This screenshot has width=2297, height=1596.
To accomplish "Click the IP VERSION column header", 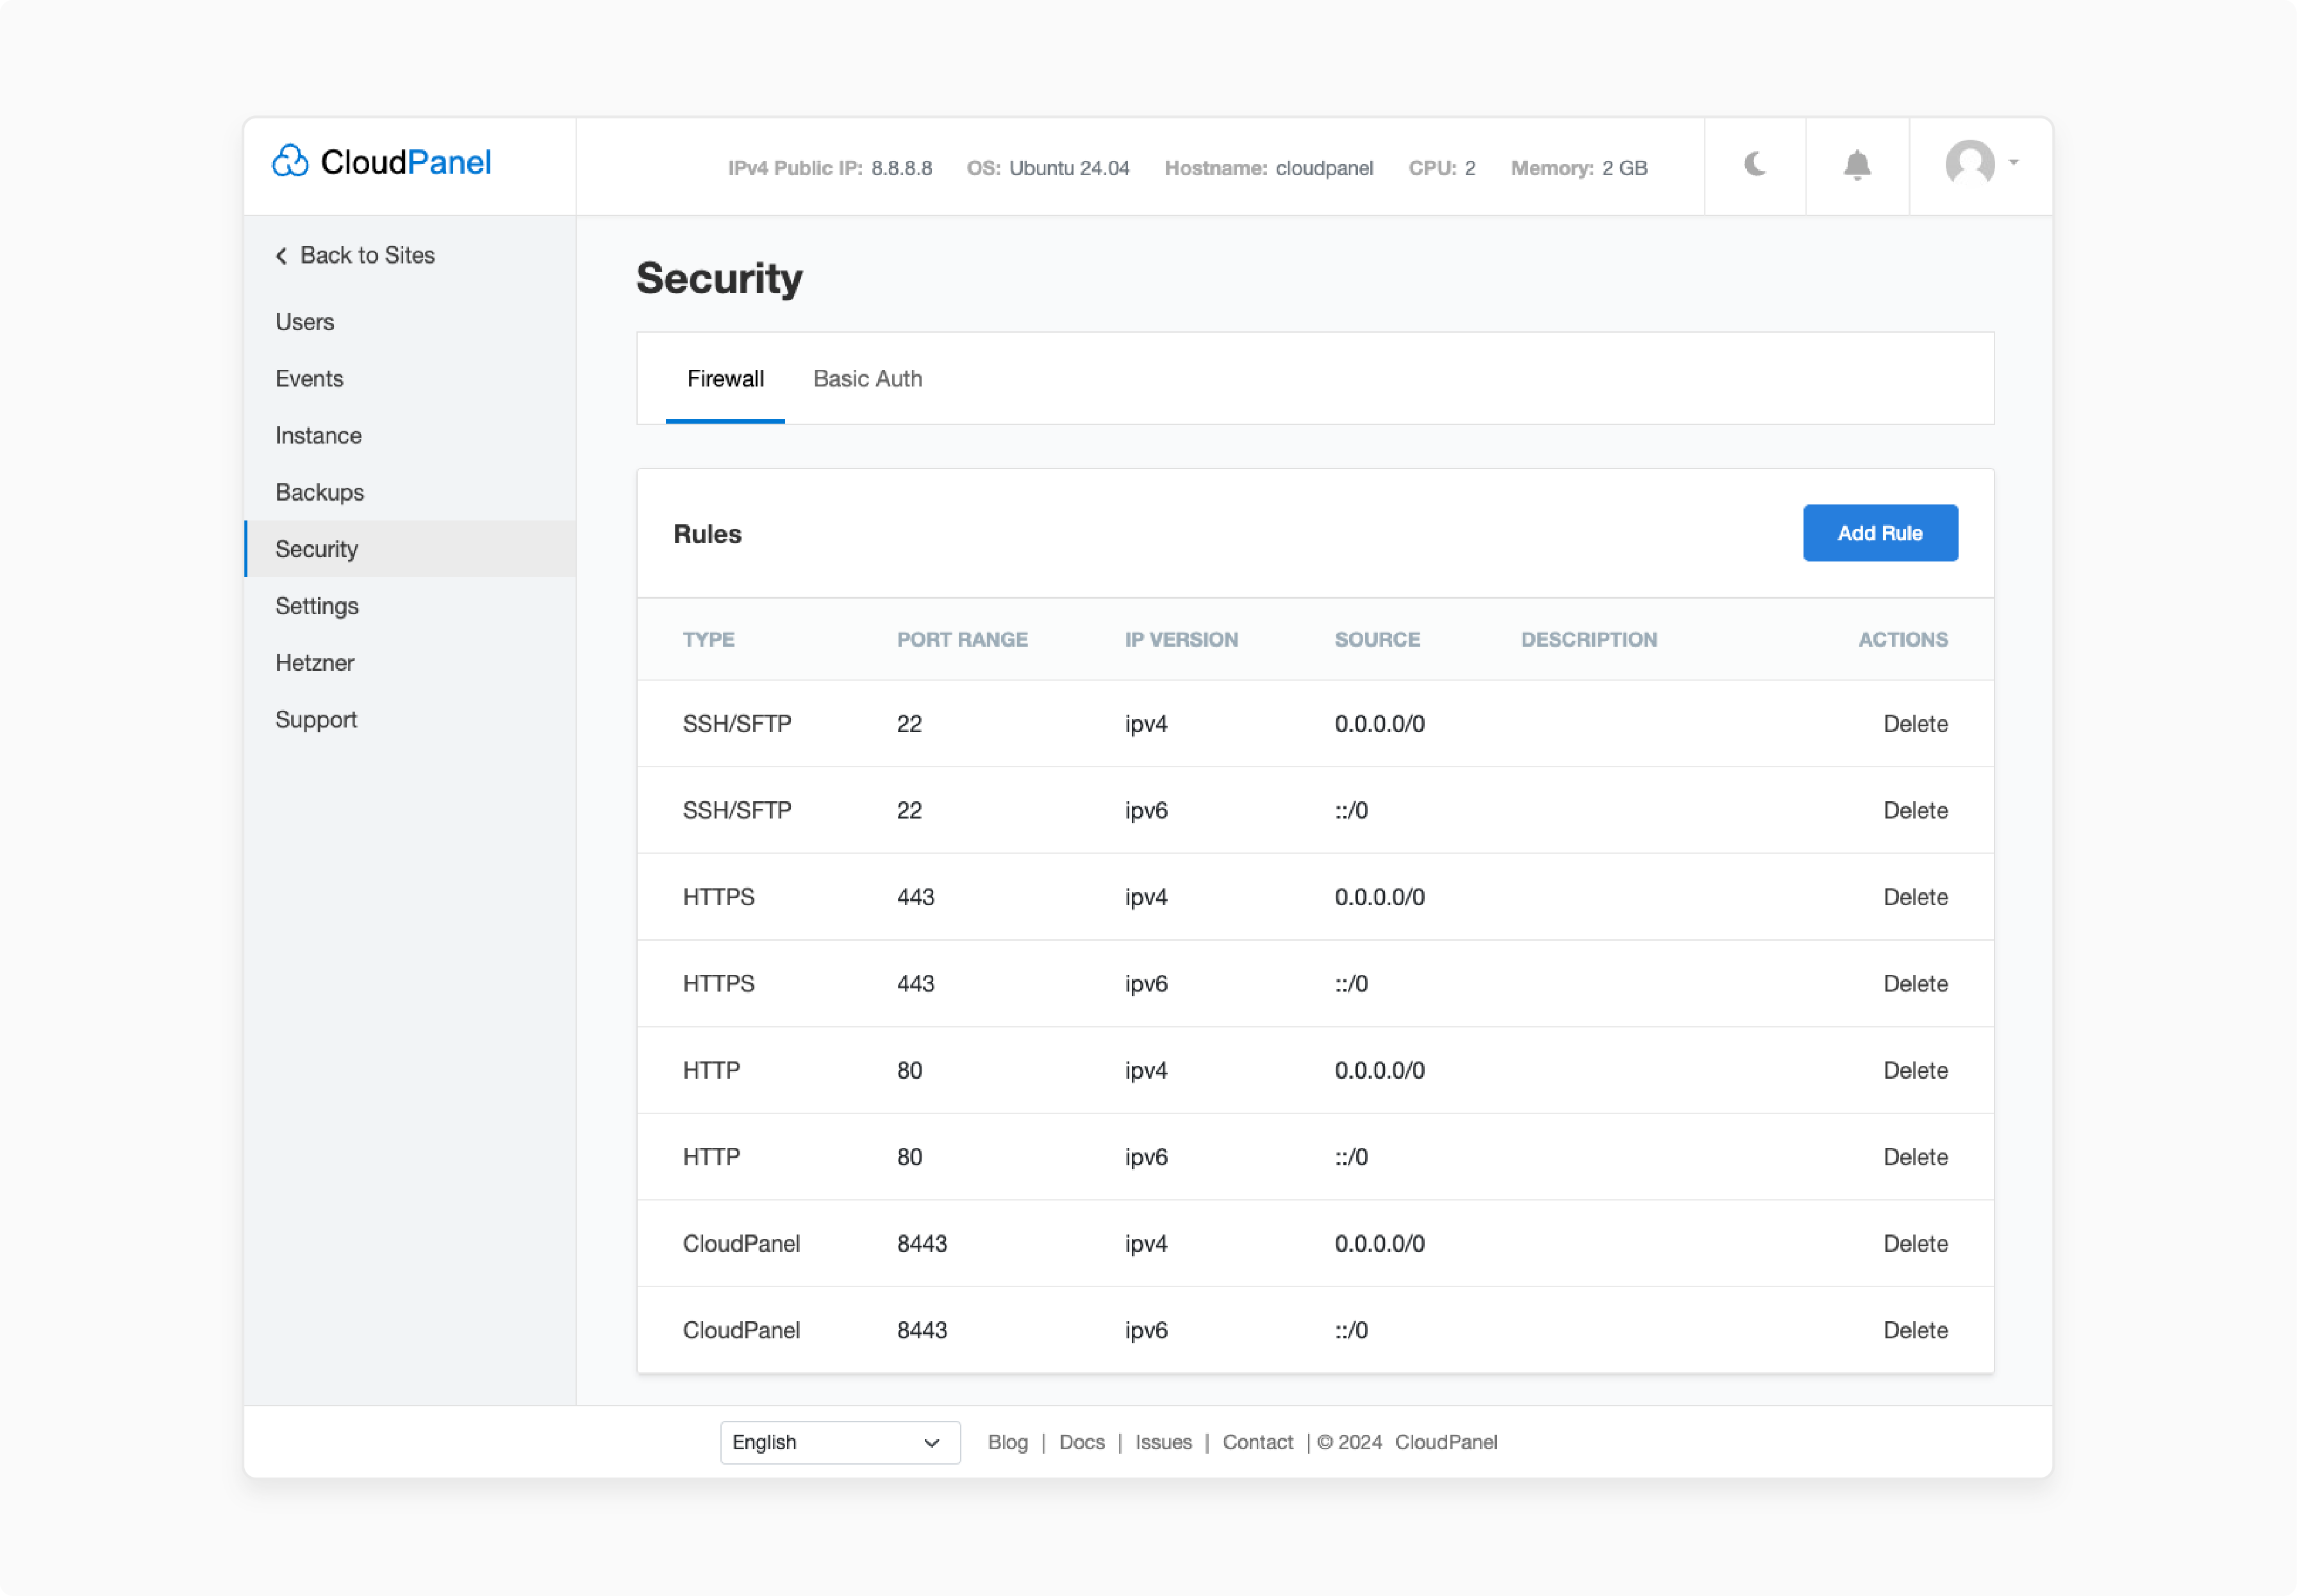I will (x=1181, y=640).
